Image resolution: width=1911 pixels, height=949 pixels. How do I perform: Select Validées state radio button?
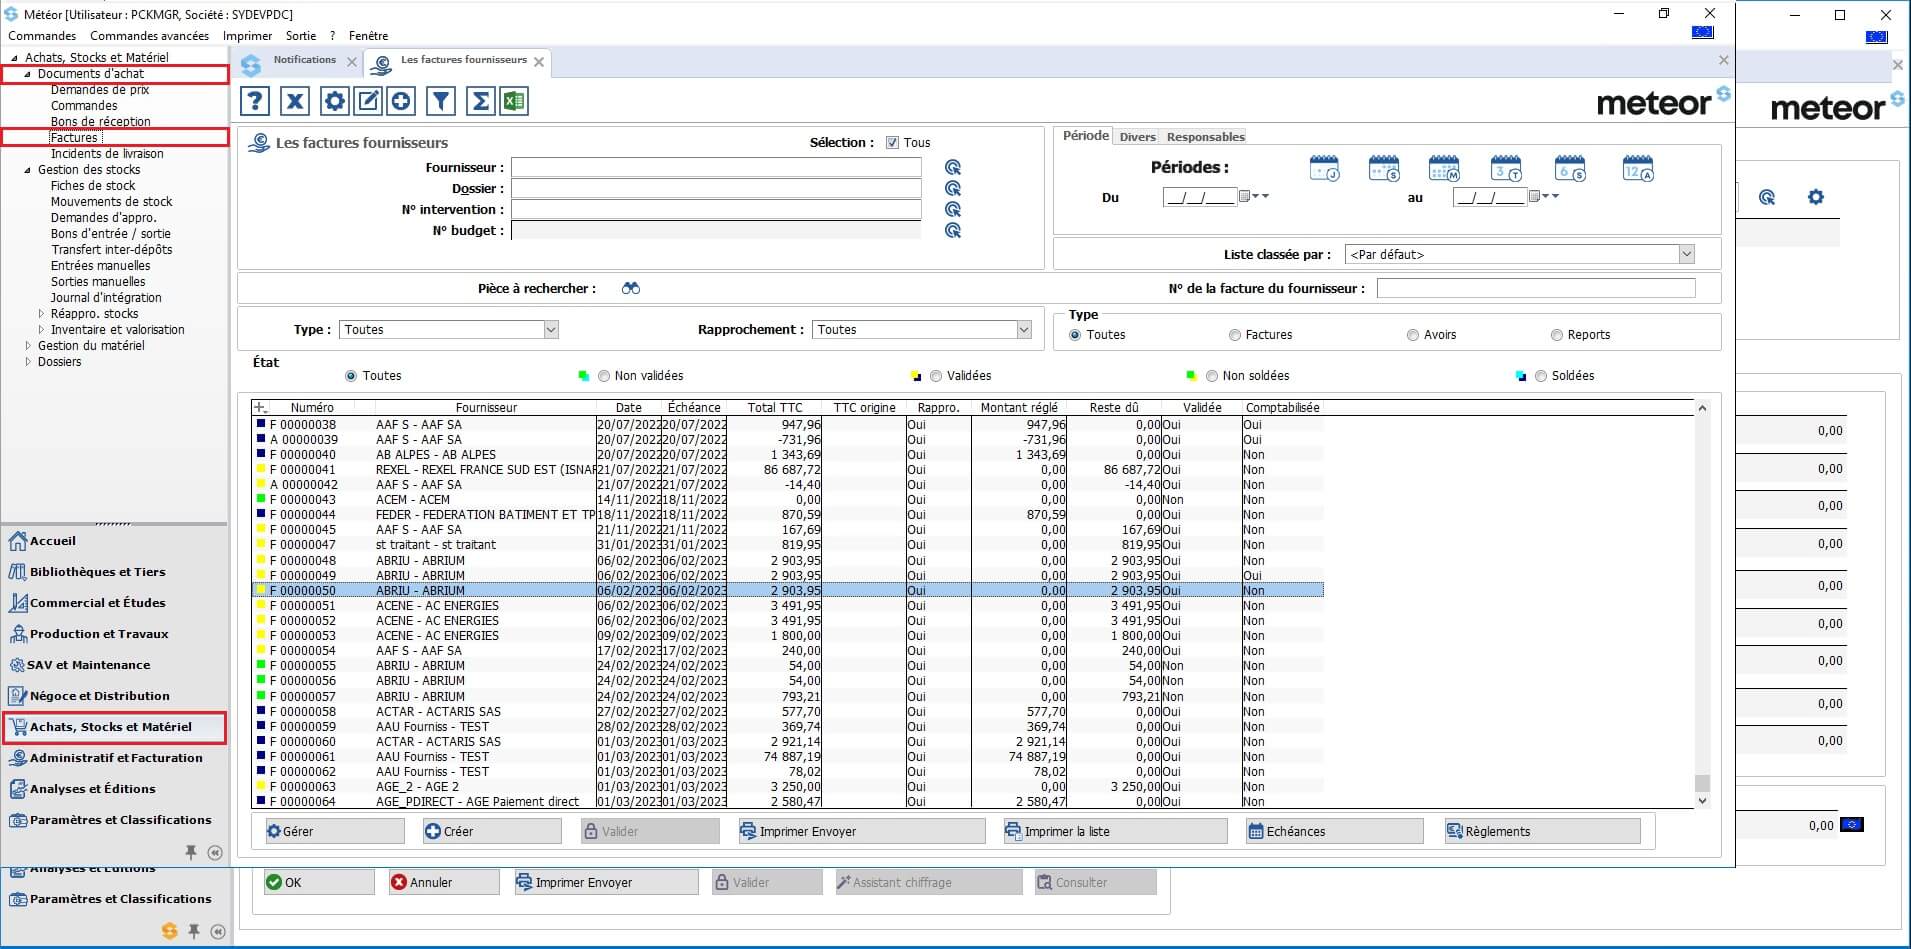tap(936, 376)
